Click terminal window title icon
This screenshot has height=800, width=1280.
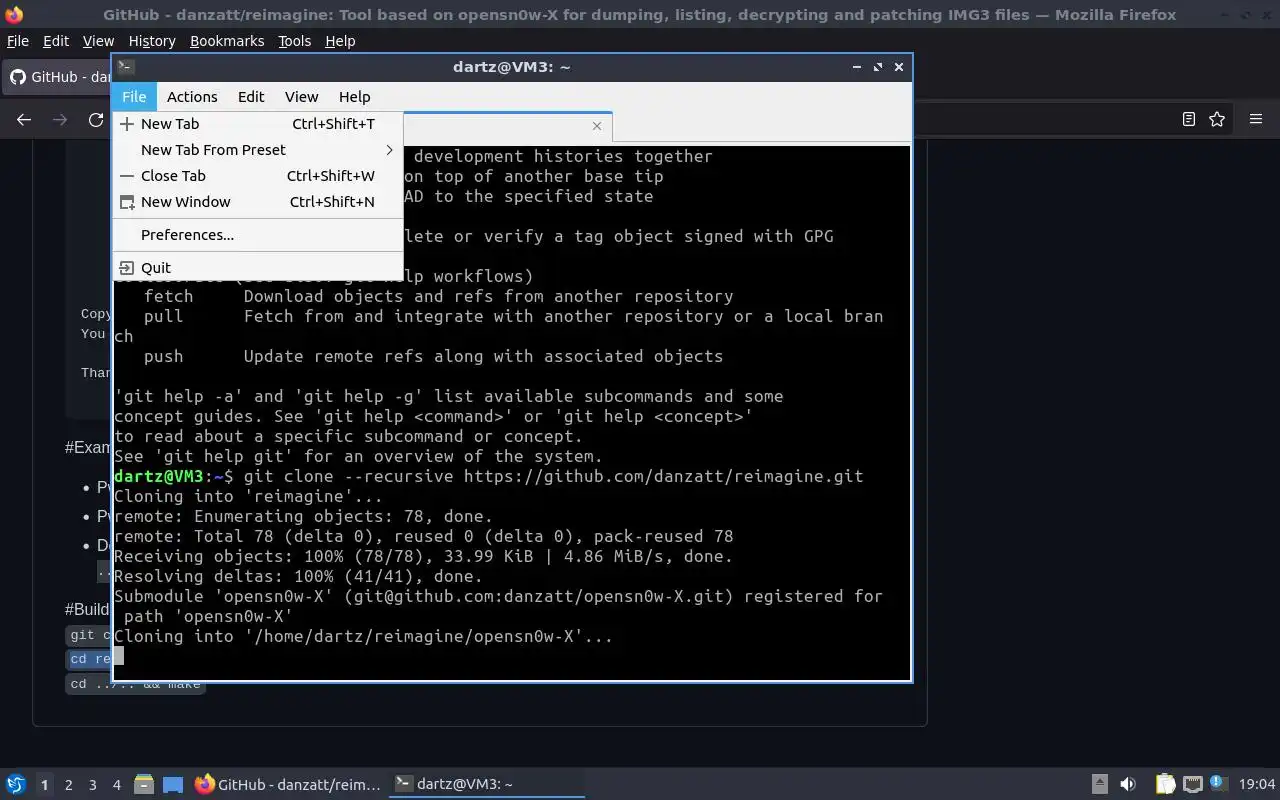pyautogui.click(x=125, y=67)
